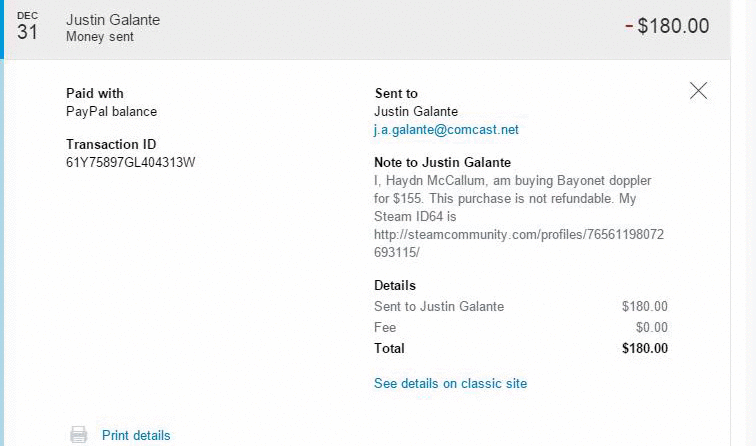Click the -$180.00 amount in the header
The height and width of the screenshot is (446, 756).
(667, 26)
